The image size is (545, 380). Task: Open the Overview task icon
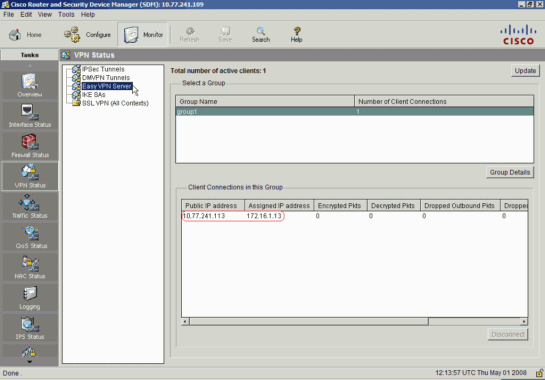(x=30, y=85)
